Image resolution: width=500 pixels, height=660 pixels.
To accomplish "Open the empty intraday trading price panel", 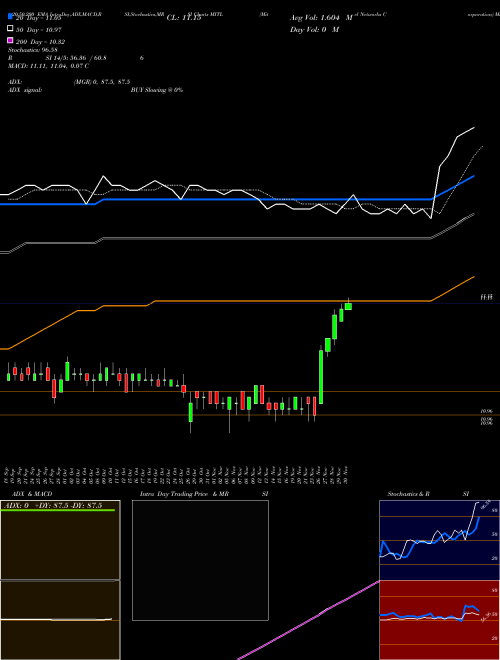I will [x=200, y=560].
